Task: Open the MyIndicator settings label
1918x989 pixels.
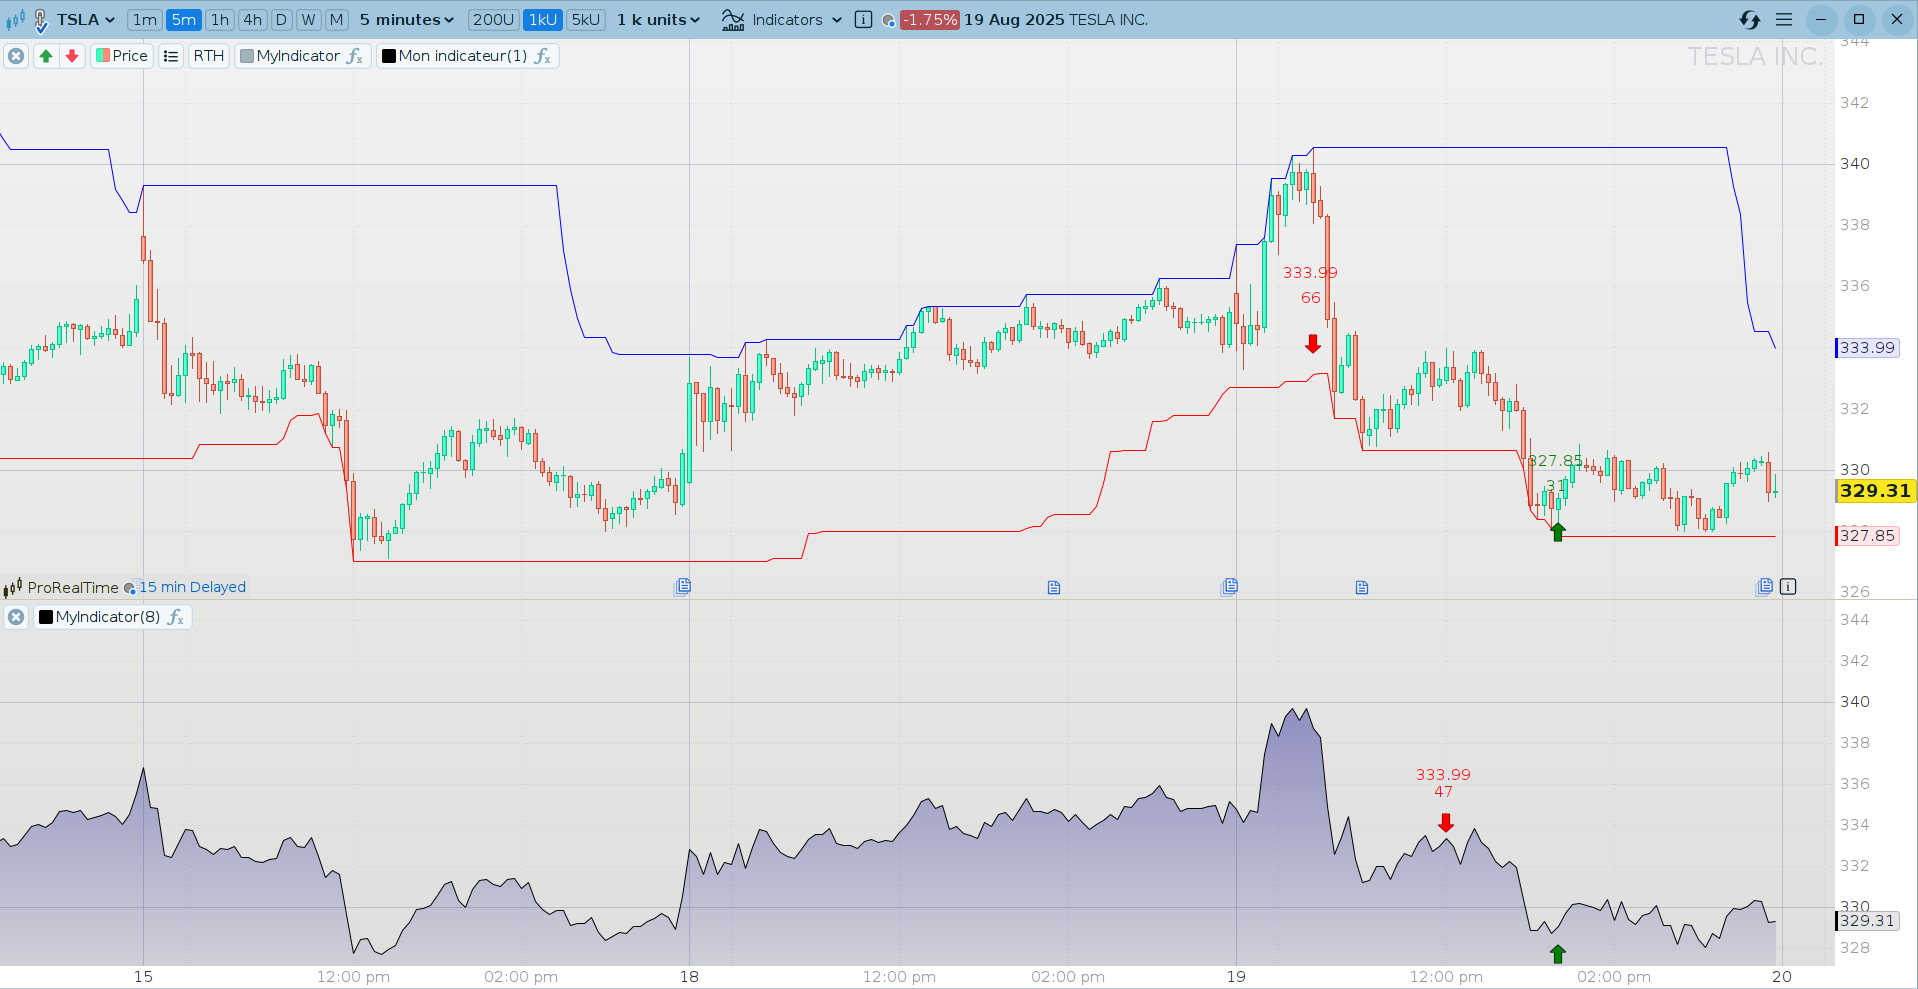Action: click(298, 56)
